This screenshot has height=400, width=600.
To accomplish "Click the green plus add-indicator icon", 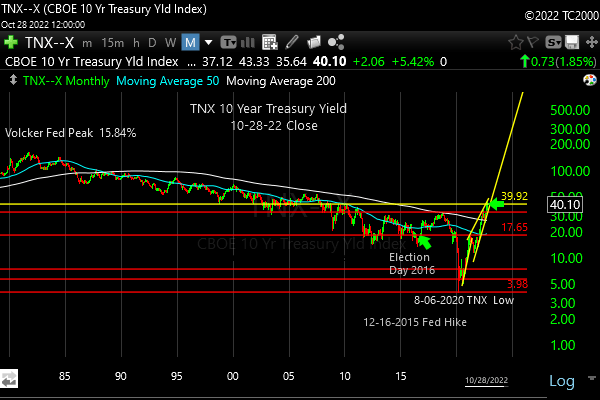I will pos(11,43).
